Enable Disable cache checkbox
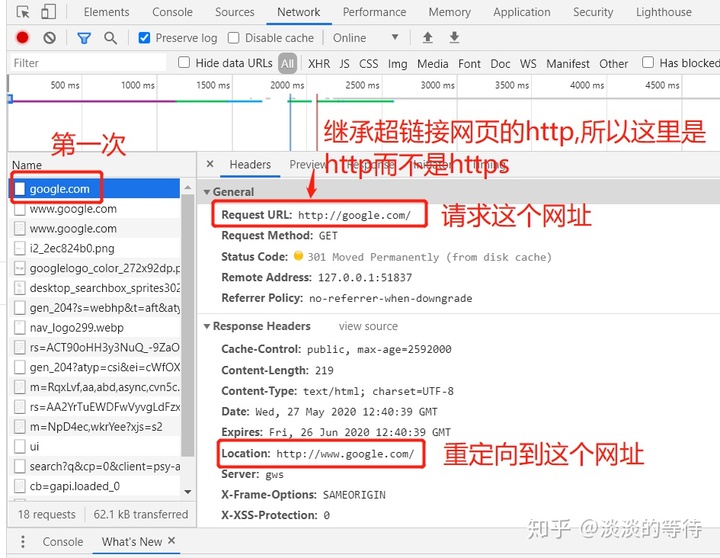The image size is (720, 558). (x=234, y=38)
